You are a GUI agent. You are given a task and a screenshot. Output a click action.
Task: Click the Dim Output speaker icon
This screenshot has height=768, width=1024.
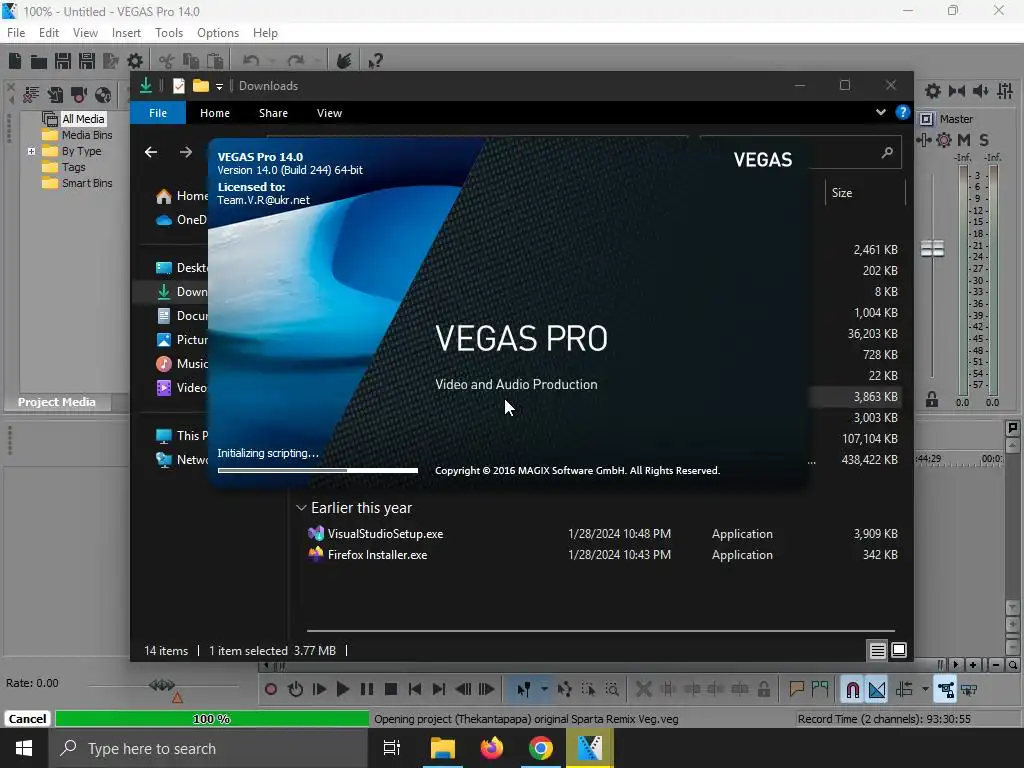tap(980, 91)
